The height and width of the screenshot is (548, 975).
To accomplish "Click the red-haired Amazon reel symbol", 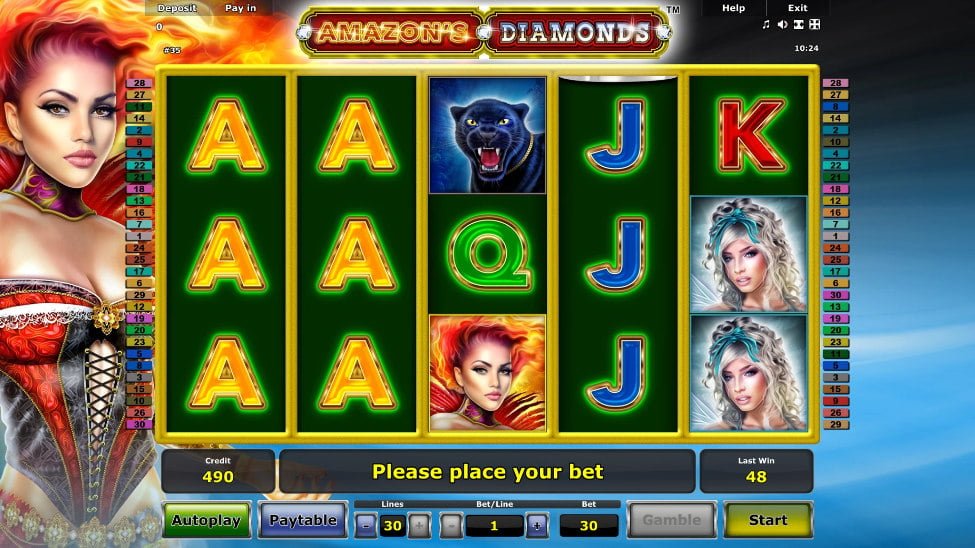I will click(x=488, y=373).
